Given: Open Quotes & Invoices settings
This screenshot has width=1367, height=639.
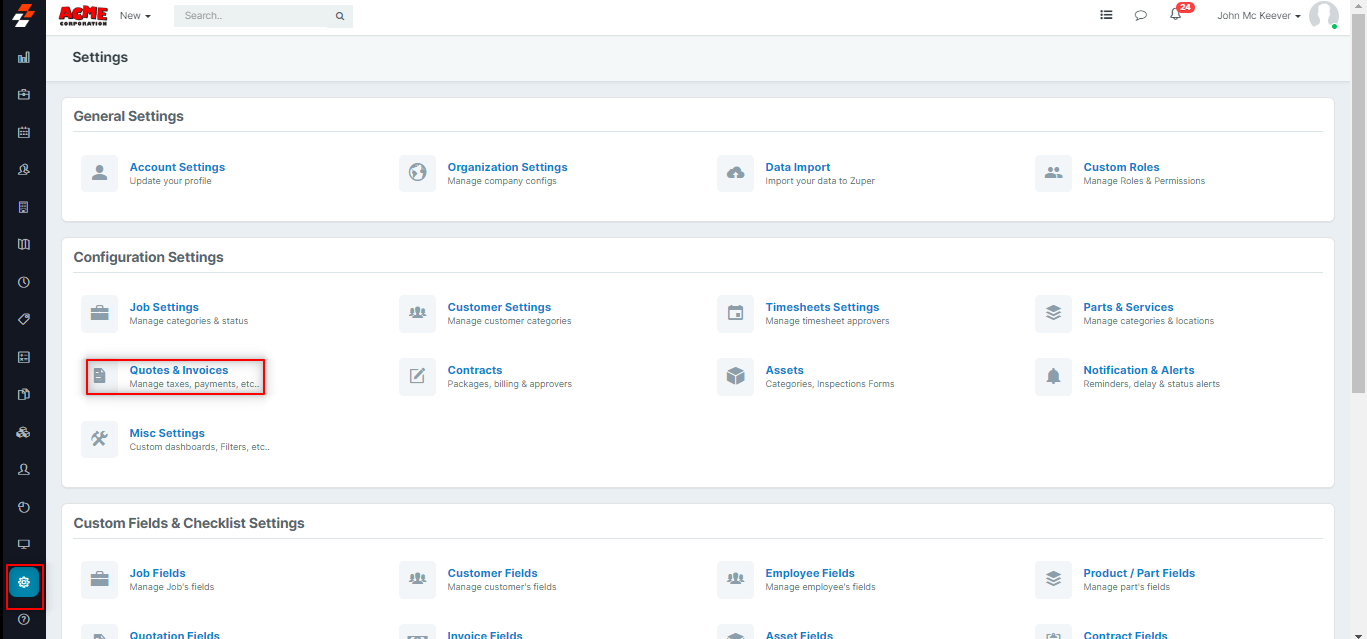Looking at the screenshot, I should click(x=179, y=370).
